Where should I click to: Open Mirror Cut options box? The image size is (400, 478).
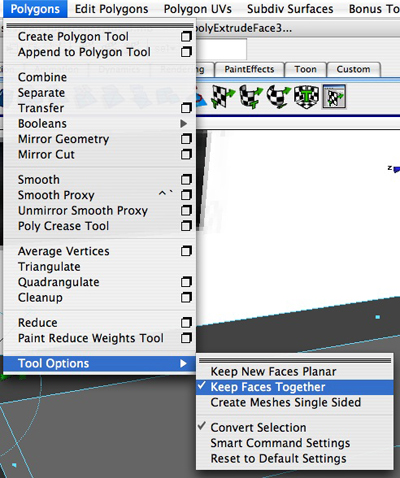tap(186, 154)
